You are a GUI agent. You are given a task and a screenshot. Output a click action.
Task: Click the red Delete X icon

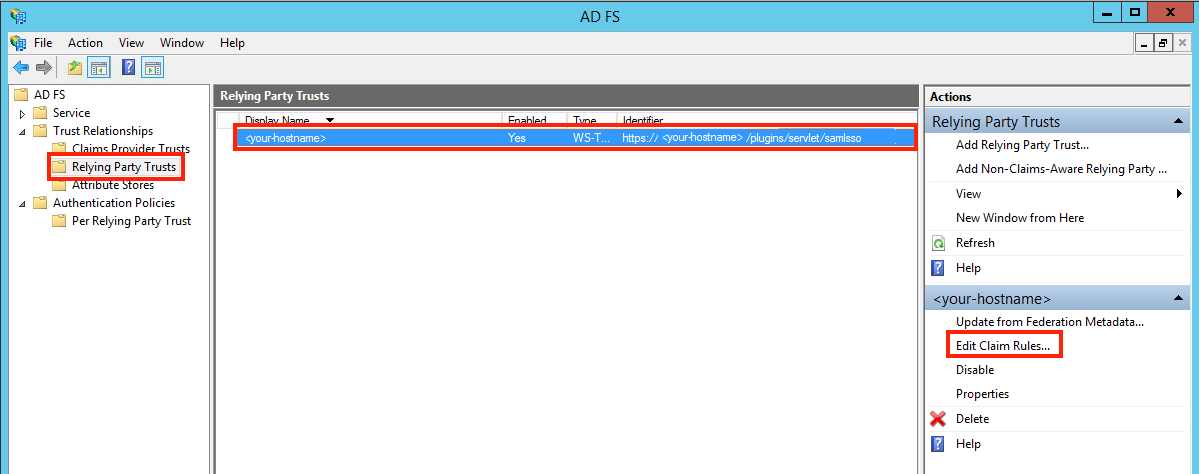pyautogui.click(x=938, y=419)
